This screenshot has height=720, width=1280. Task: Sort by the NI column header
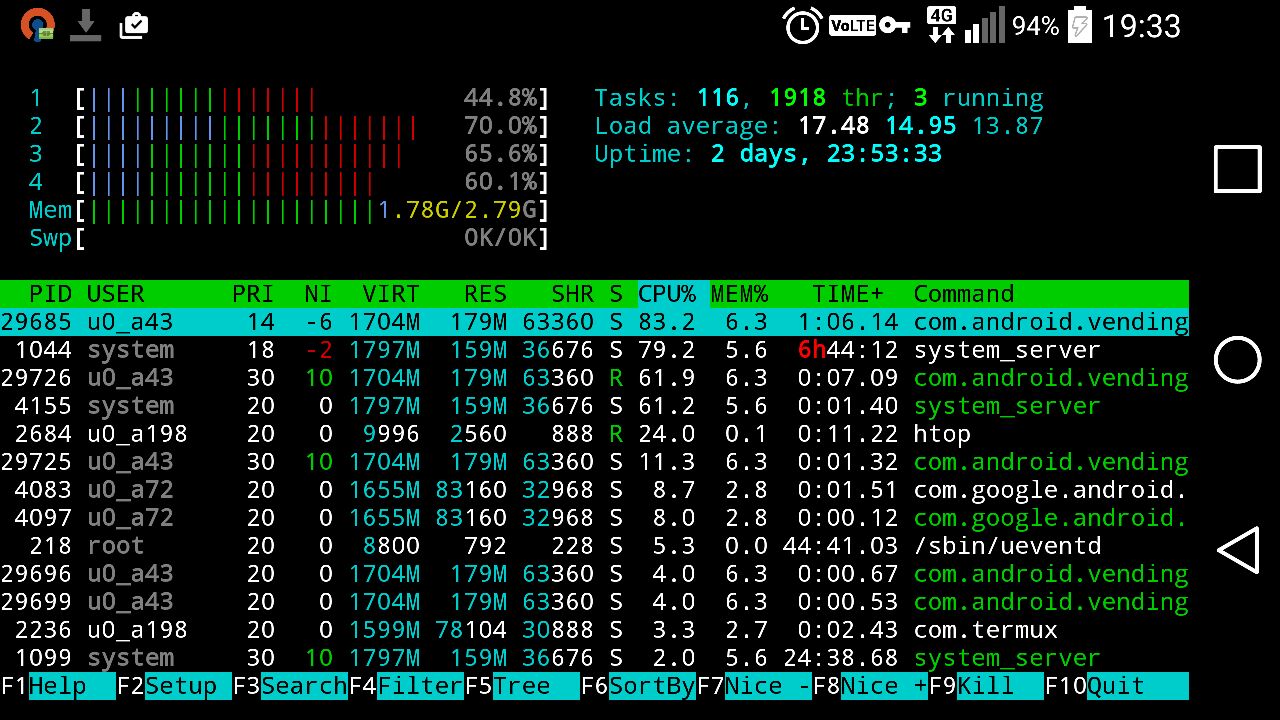point(318,294)
